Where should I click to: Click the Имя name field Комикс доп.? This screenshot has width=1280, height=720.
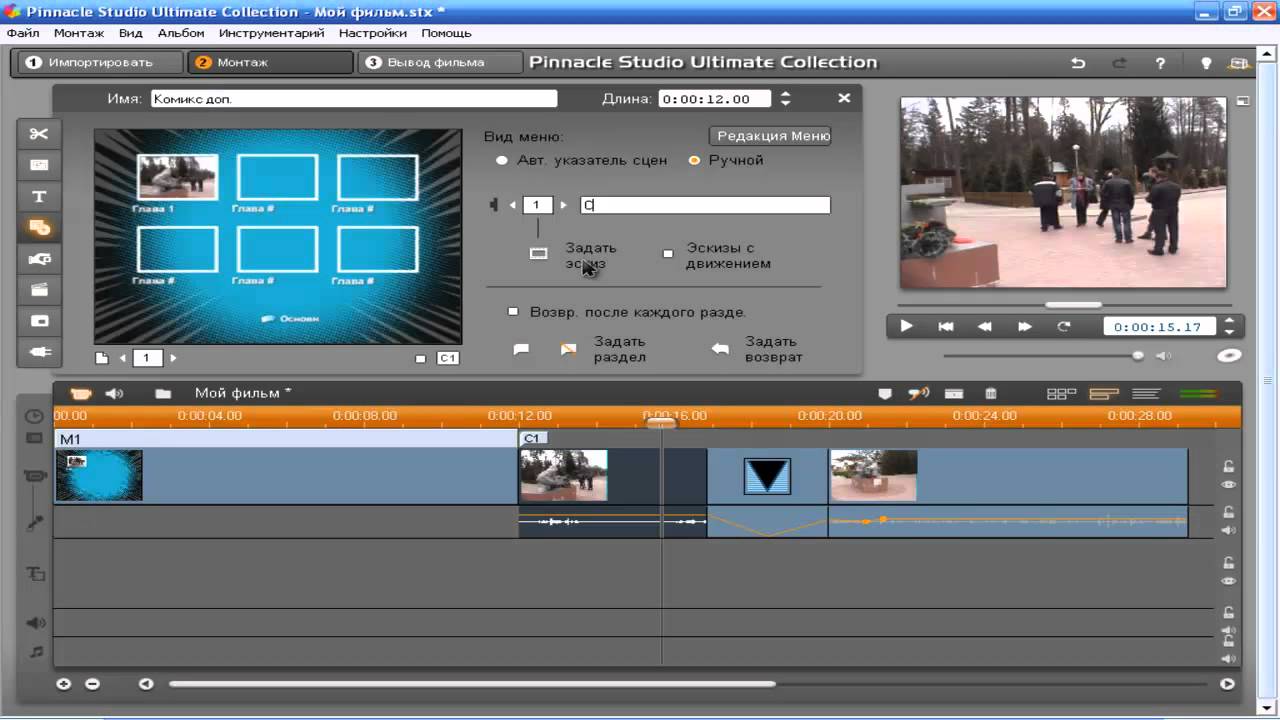(354, 99)
